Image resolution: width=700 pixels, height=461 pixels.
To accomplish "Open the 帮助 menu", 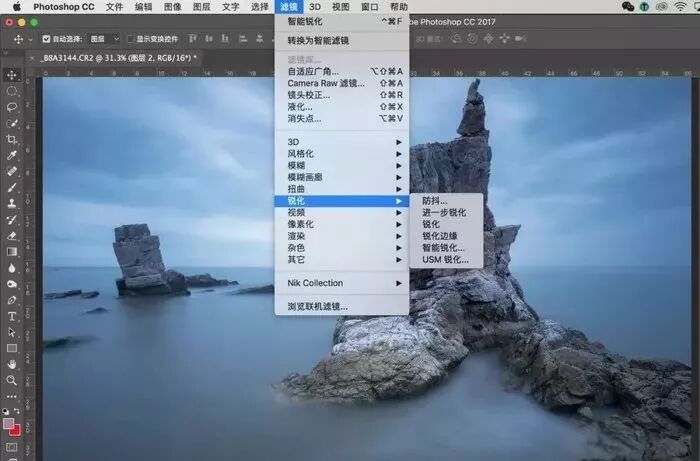I will 399,7.
